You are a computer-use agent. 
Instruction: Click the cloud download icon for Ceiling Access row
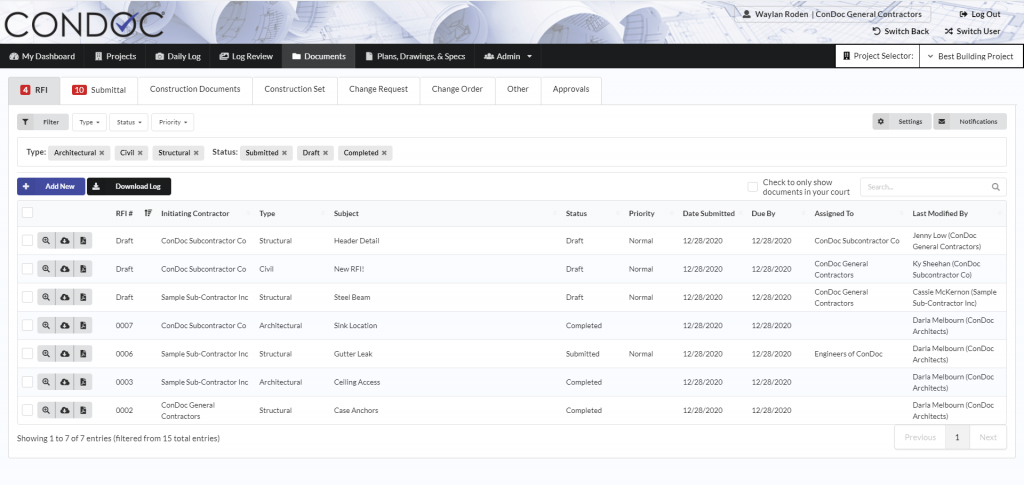65,382
